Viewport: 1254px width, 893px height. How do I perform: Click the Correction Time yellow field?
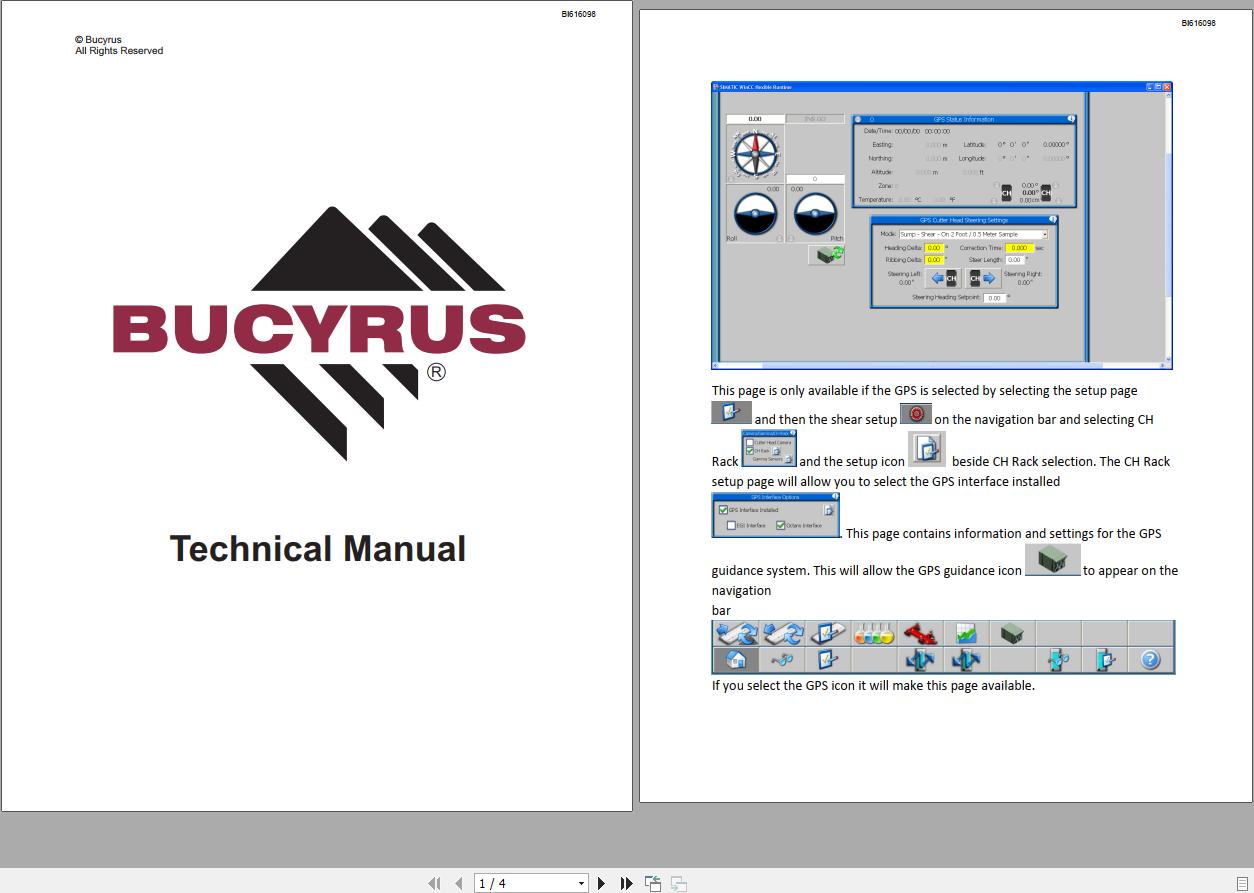point(1019,248)
